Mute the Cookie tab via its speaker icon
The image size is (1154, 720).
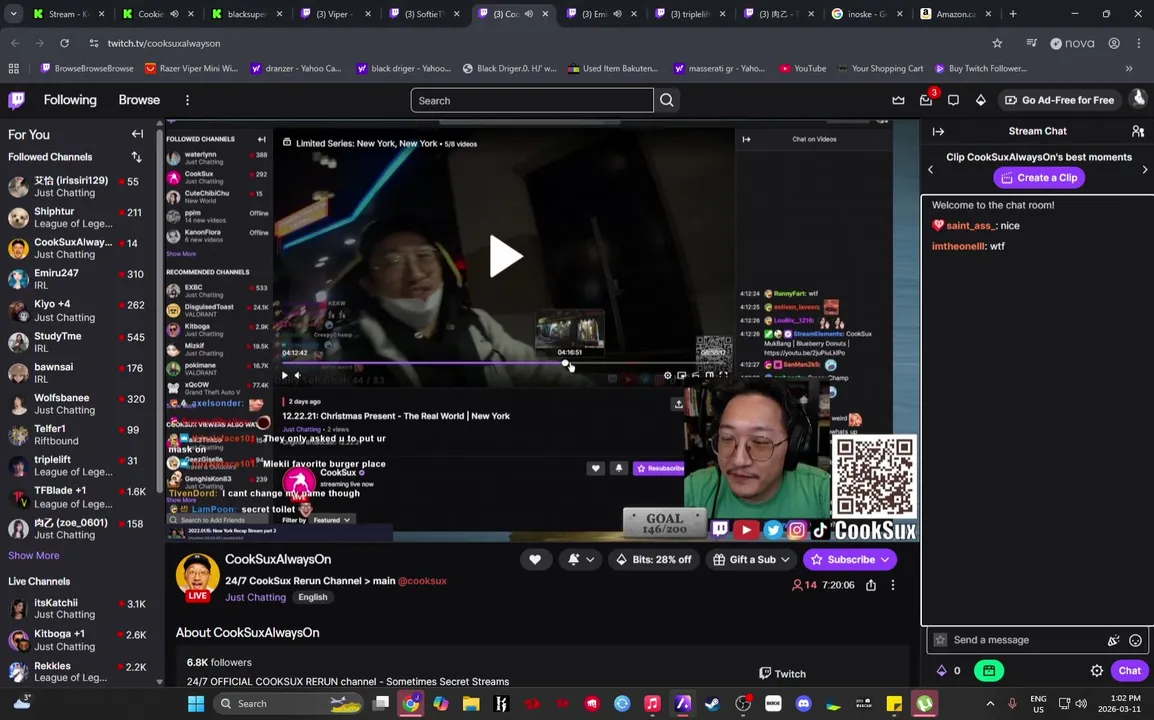(x=175, y=14)
